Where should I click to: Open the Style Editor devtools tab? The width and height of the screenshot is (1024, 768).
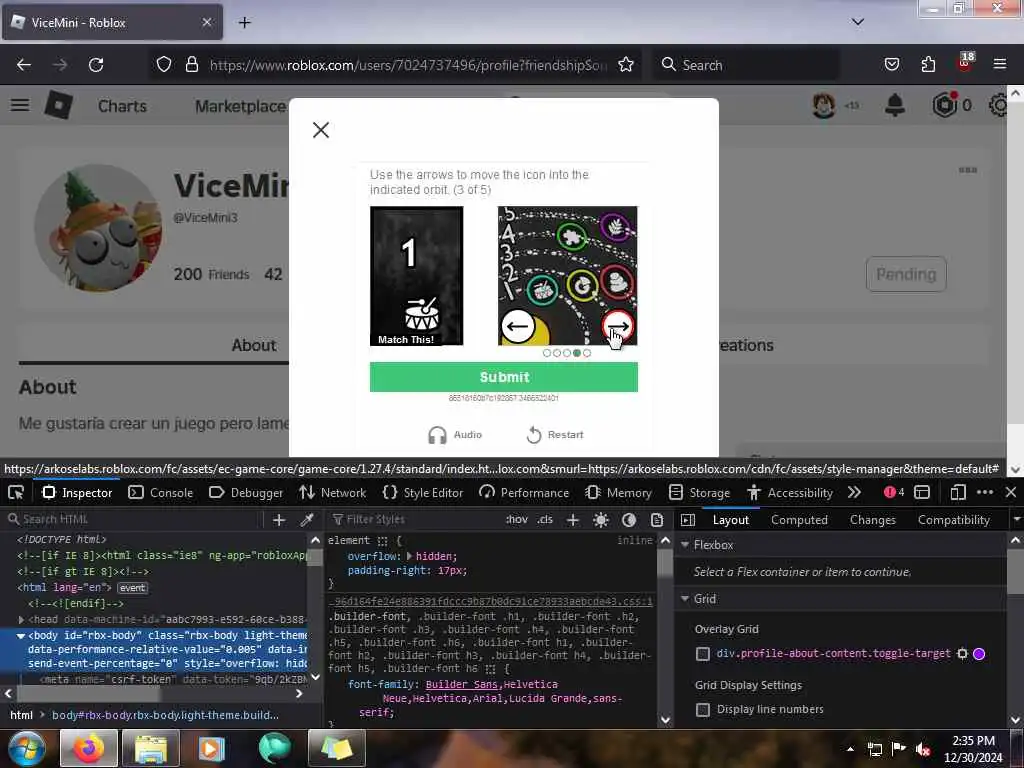(x=423, y=492)
